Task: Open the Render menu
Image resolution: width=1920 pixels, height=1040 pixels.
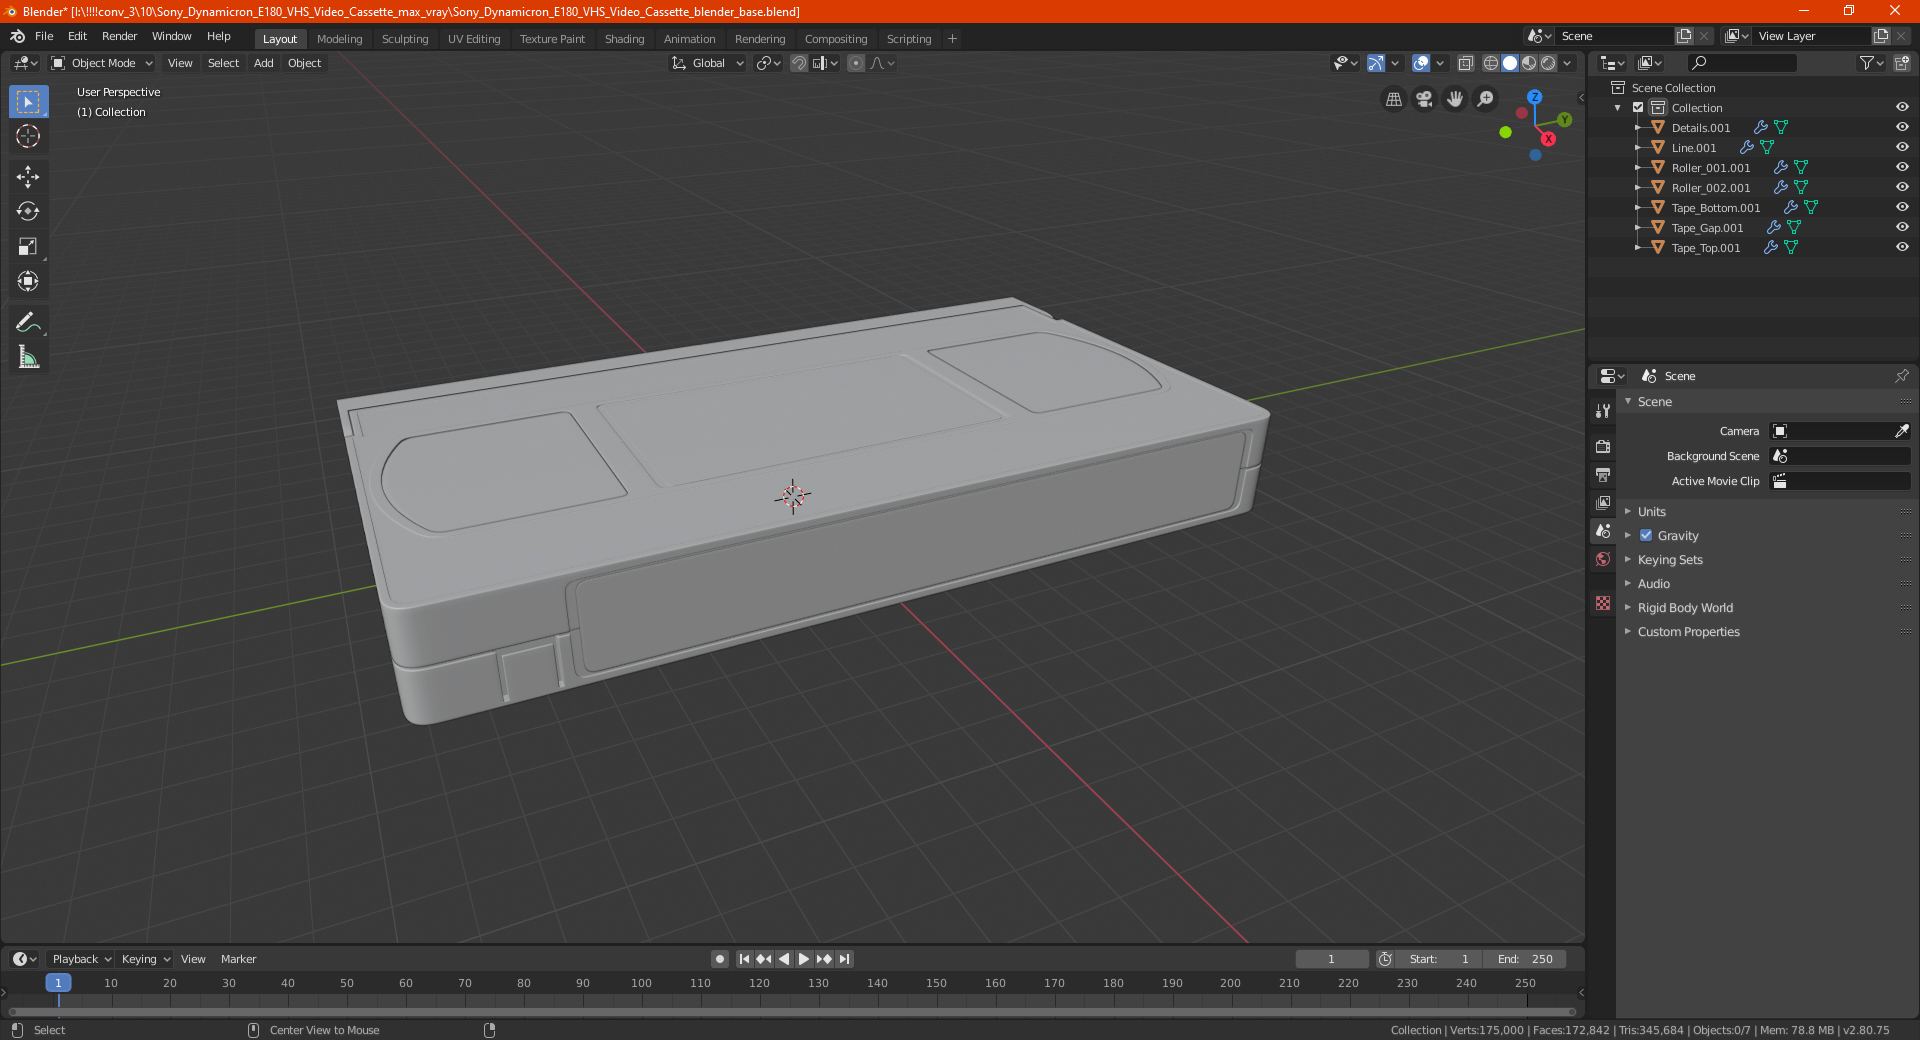Action: coord(119,36)
